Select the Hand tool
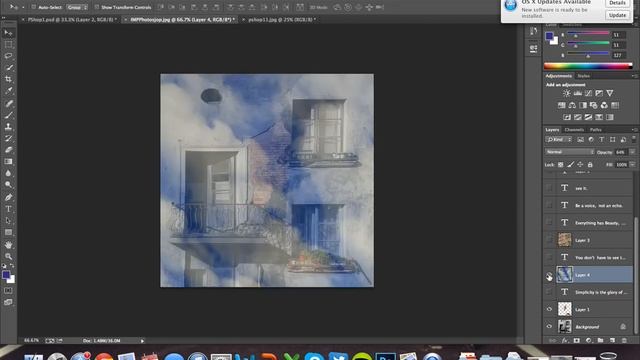This screenshot has width=640, height=360. pyautogui.click(x=8, y=245)
